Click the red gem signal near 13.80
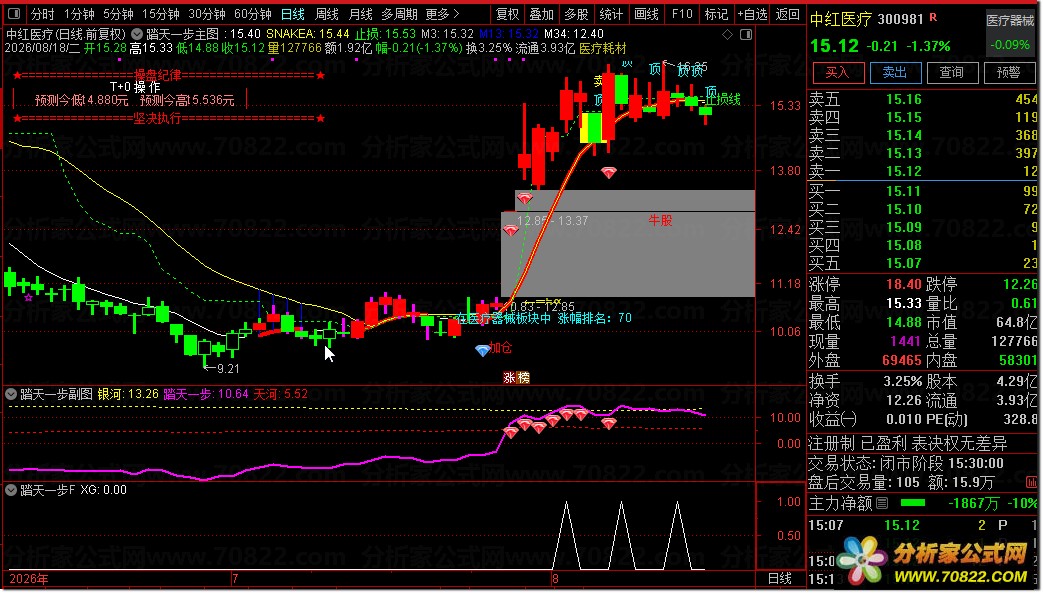Screen dimensions: 1044x593 609,173
